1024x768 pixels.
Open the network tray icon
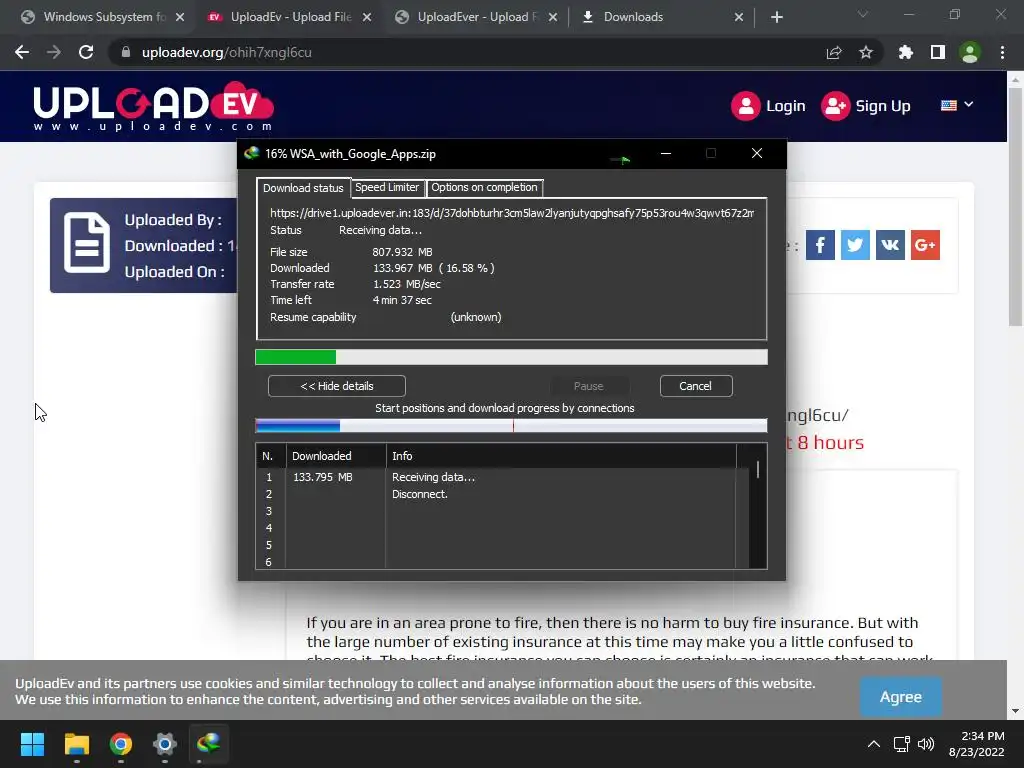tap(902, 744)
